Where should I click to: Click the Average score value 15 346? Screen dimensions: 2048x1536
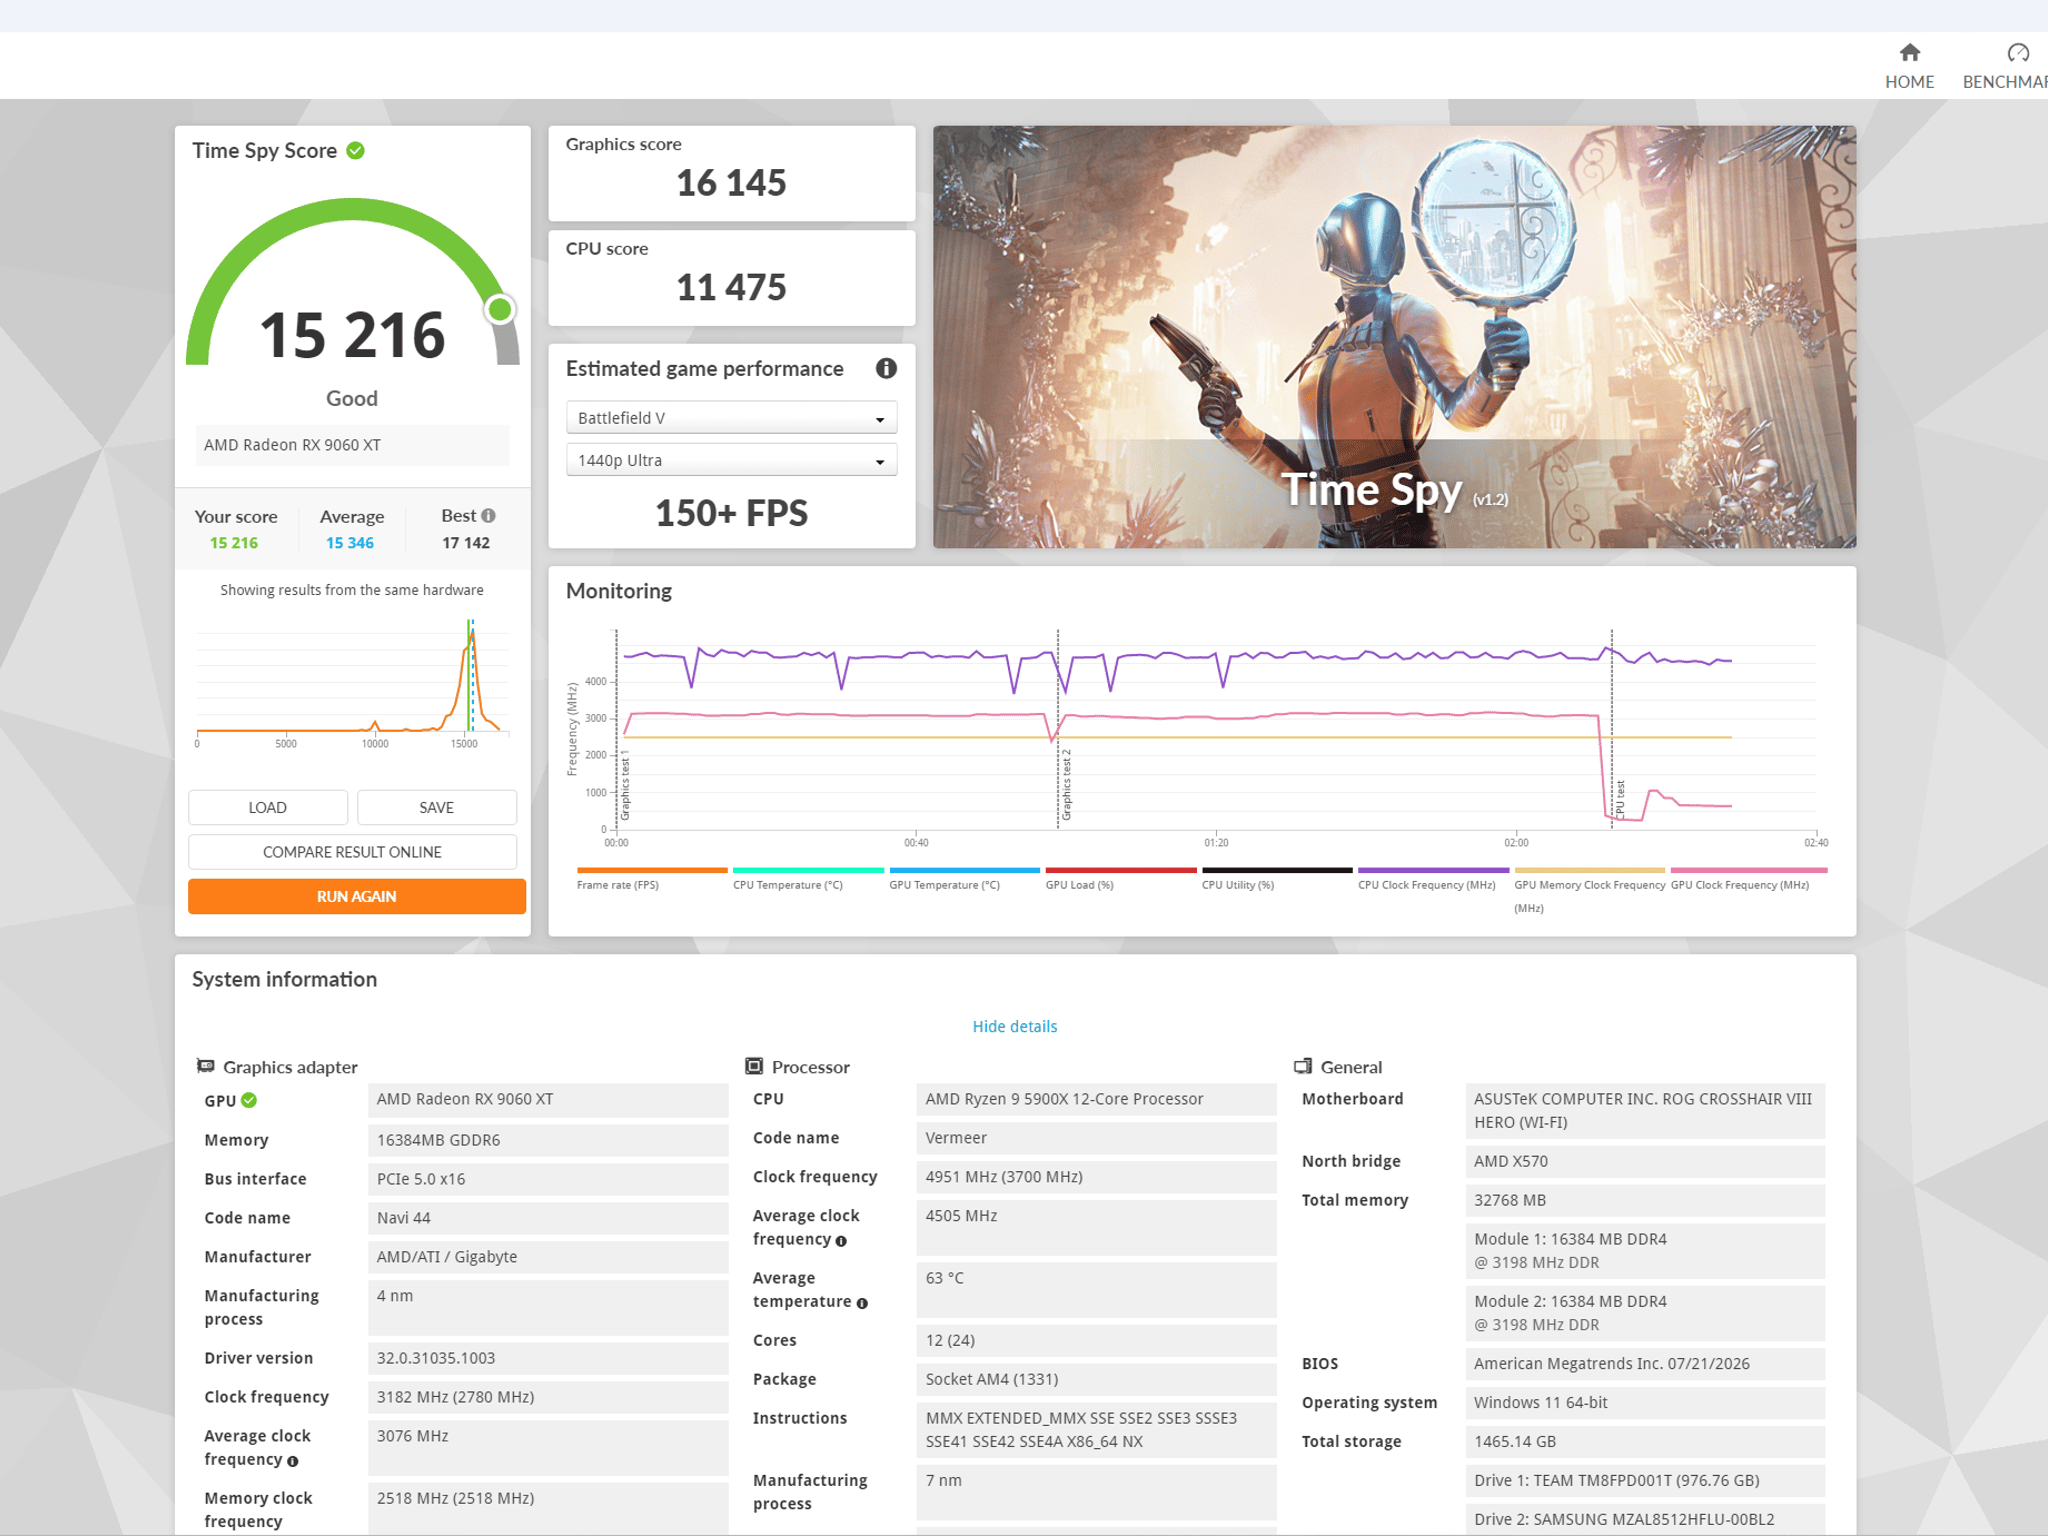[350, 543]
